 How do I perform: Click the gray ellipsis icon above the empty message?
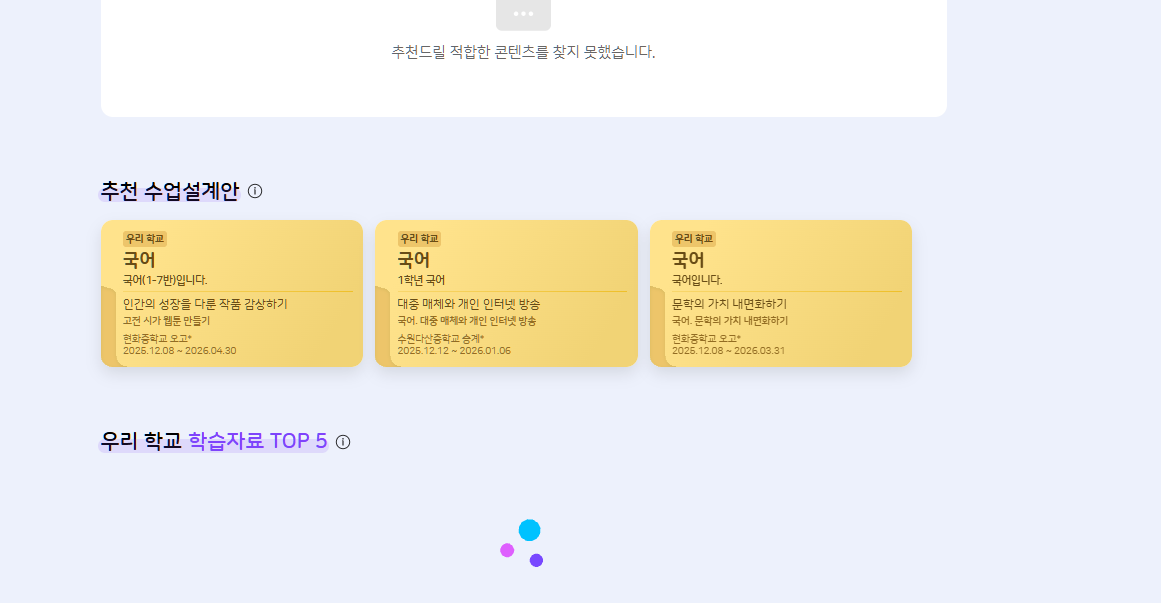click(523, 14)
